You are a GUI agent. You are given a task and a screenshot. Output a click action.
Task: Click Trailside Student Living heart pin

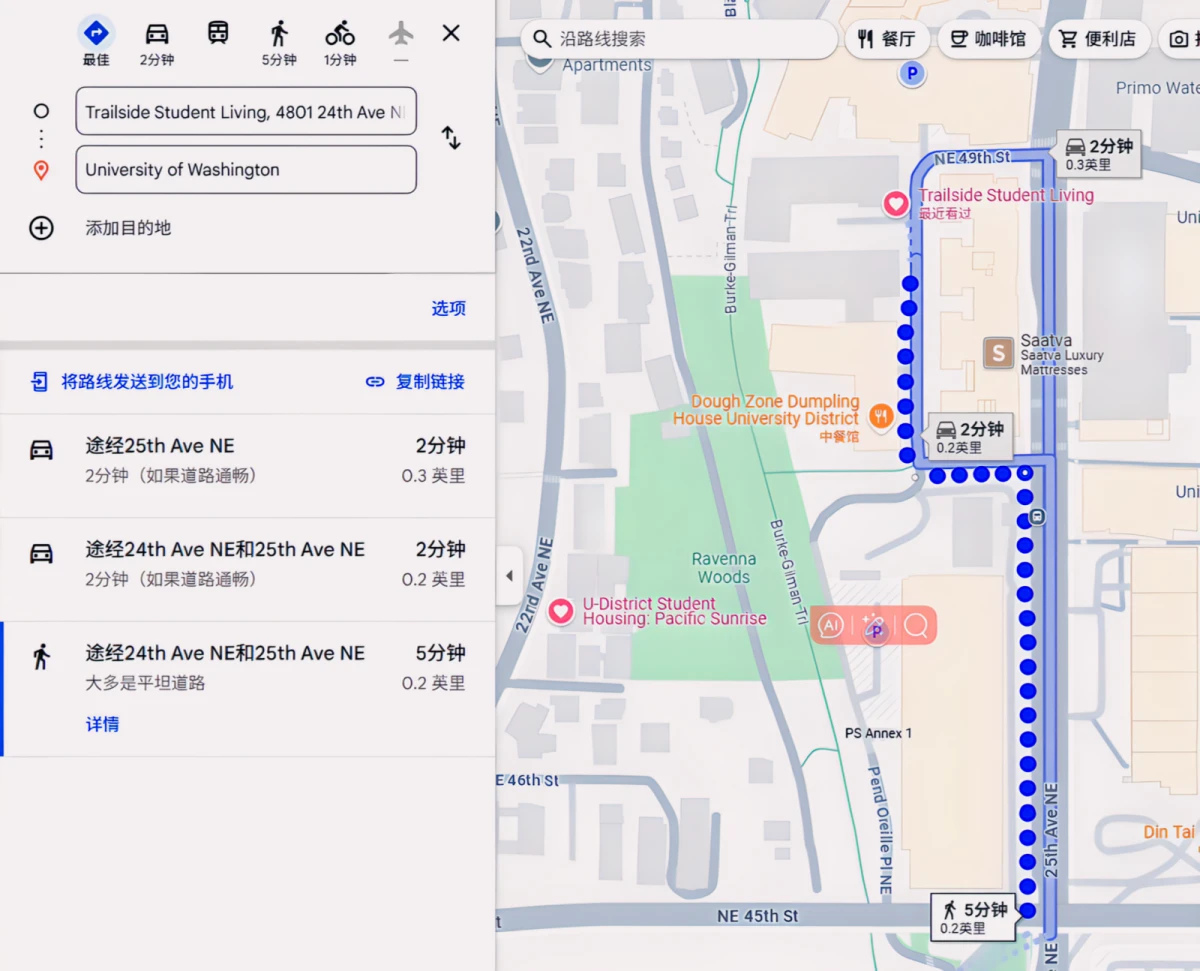pyautogui.click(x=896, y=205)
